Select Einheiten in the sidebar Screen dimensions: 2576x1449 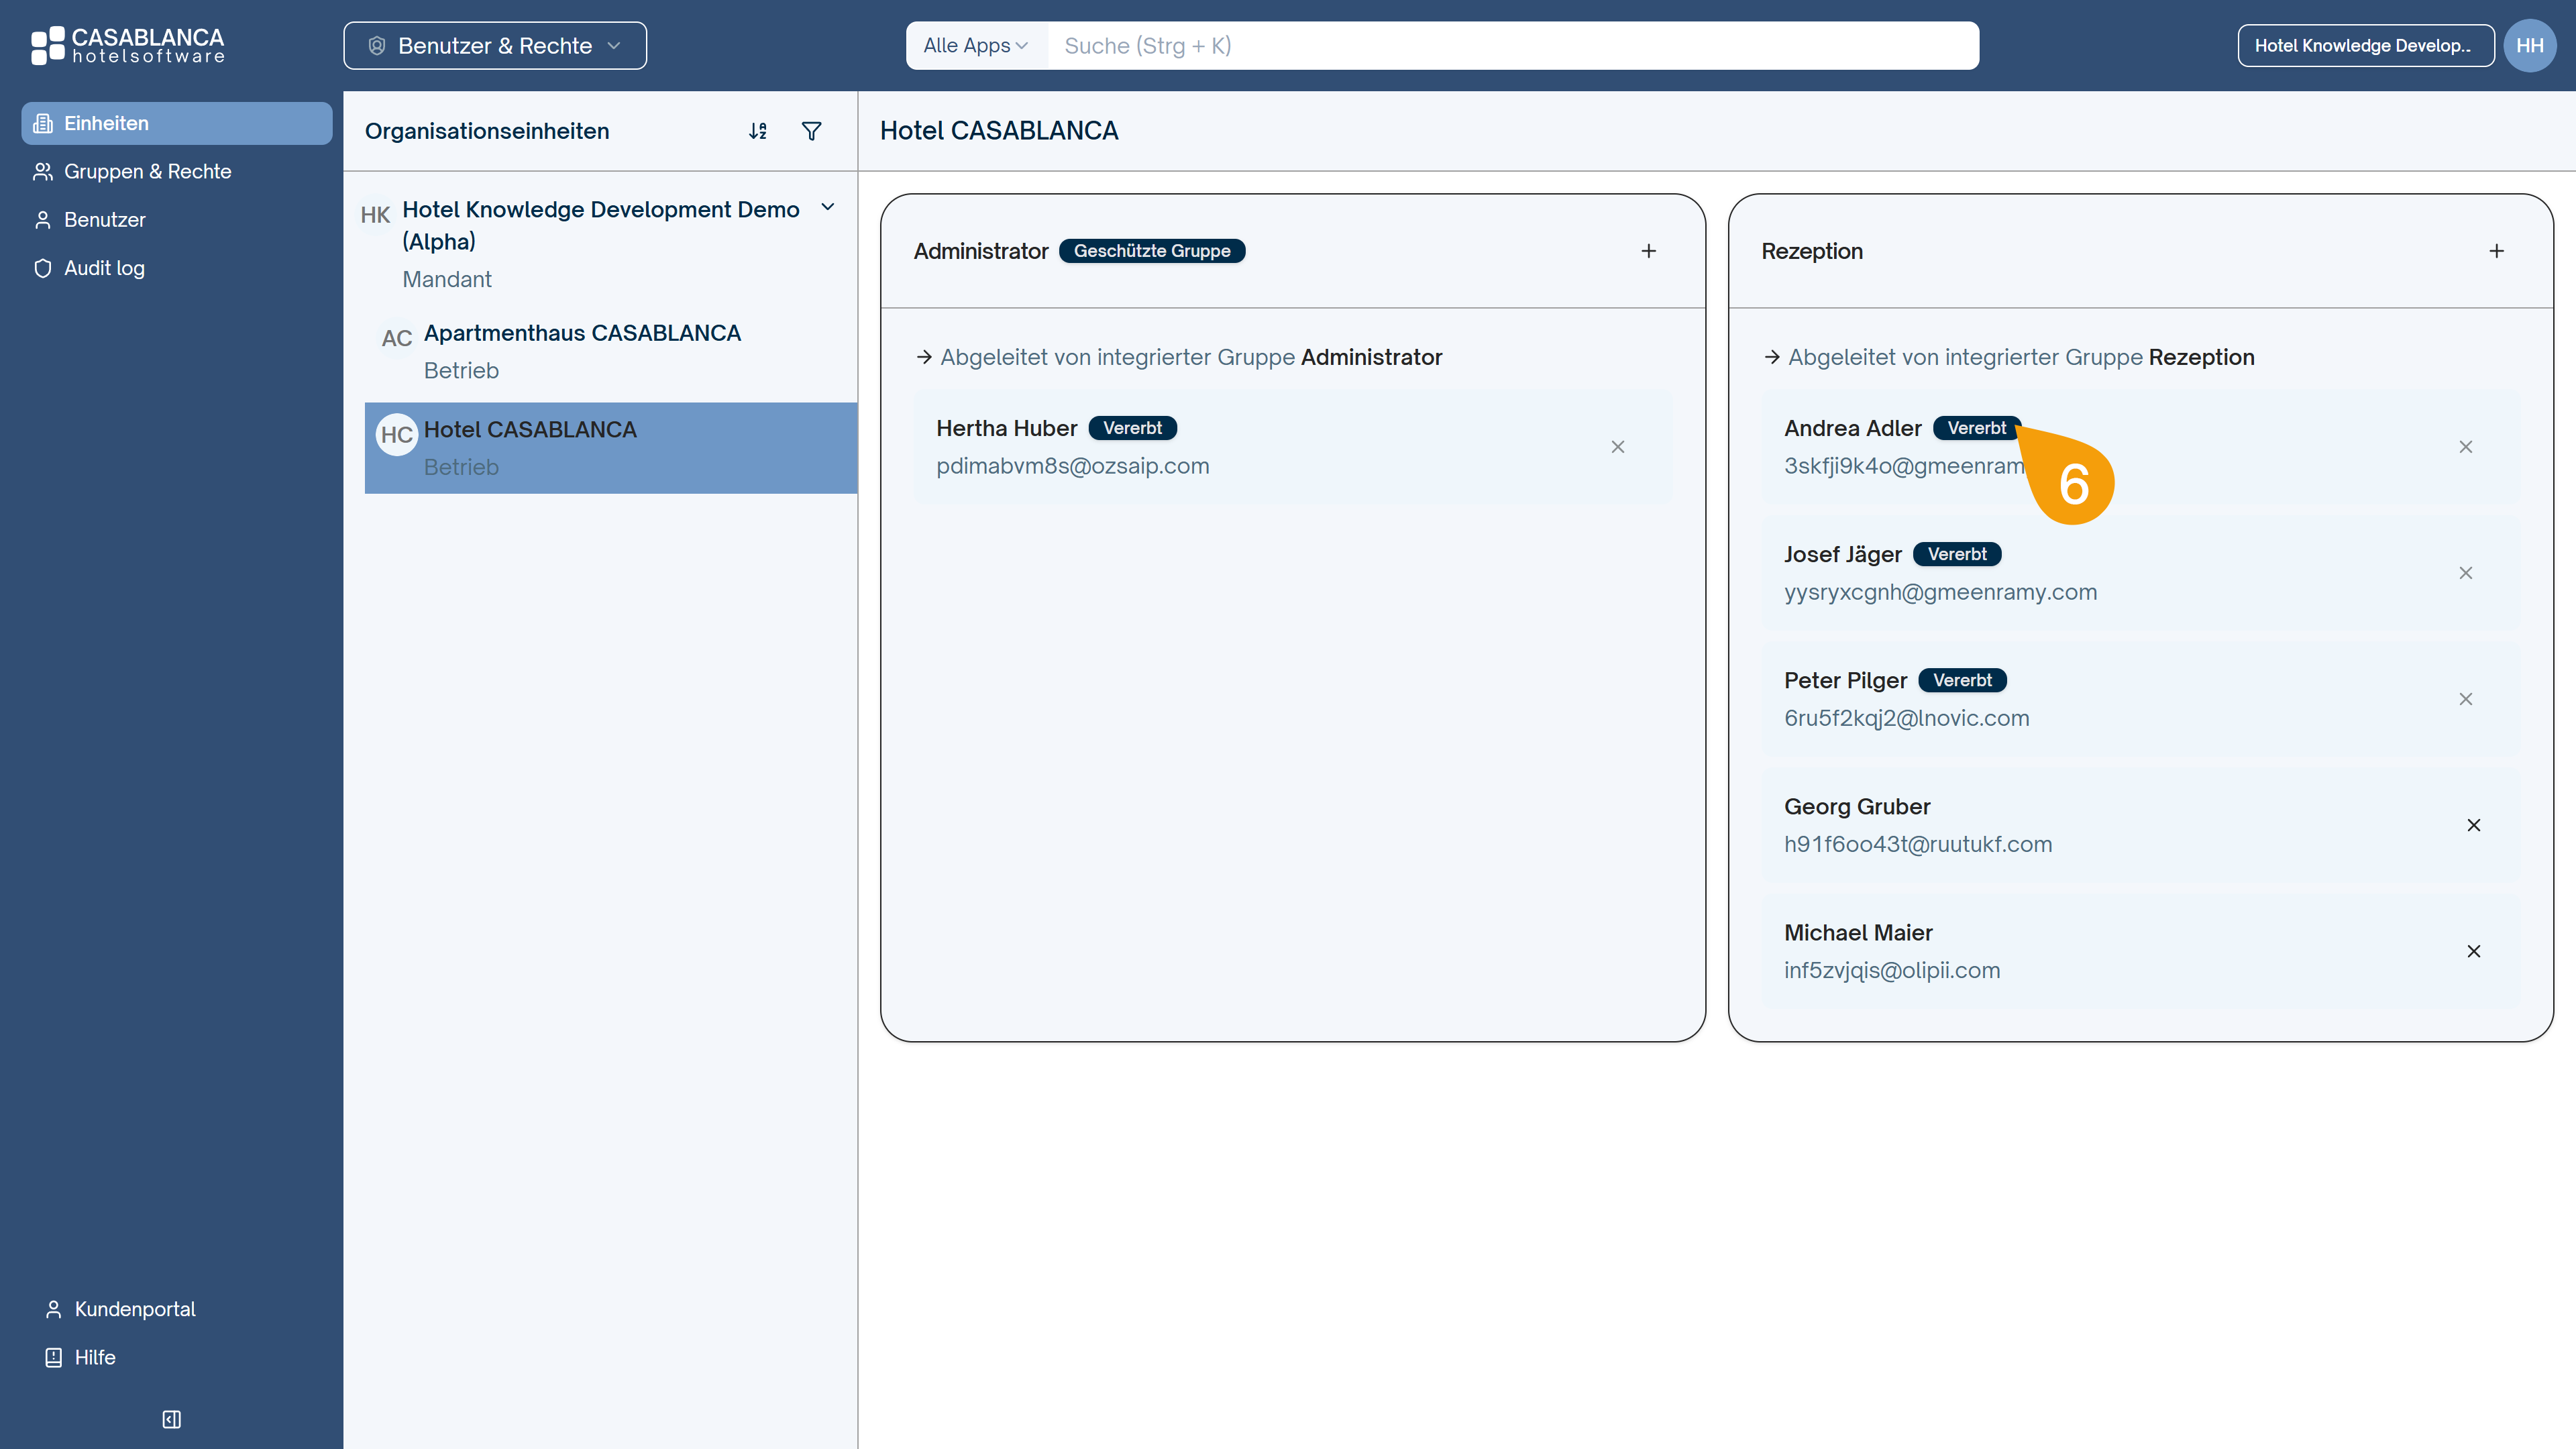[177, 123]
